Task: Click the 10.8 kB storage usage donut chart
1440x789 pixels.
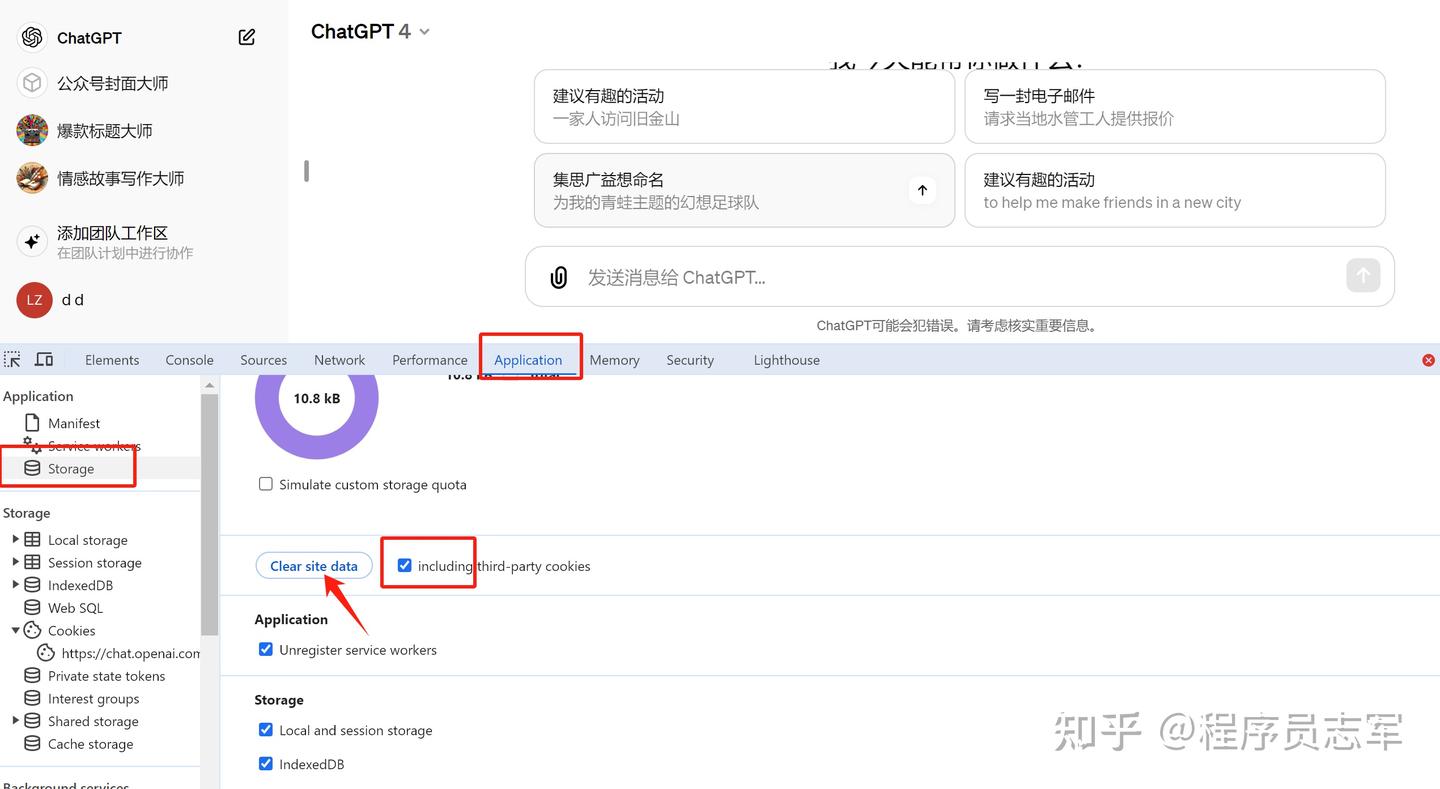Action: 316,398
